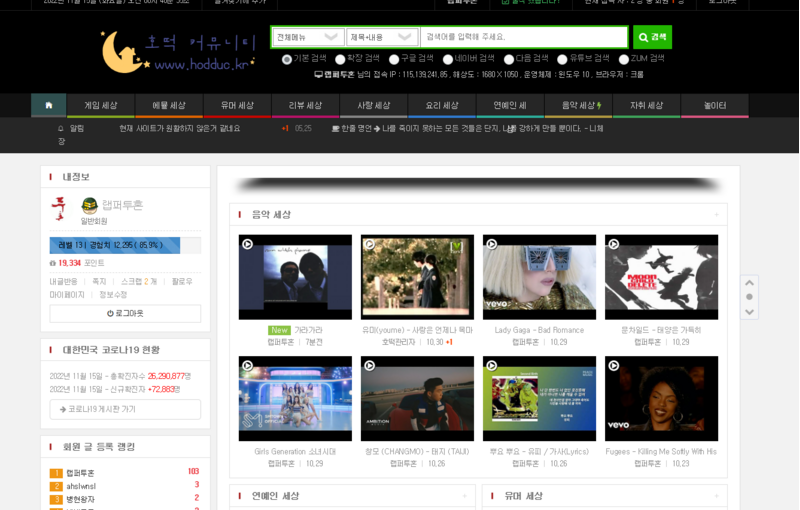Click the blue level experience progress bar
This screenshot has width=800, height=510.
114,245
